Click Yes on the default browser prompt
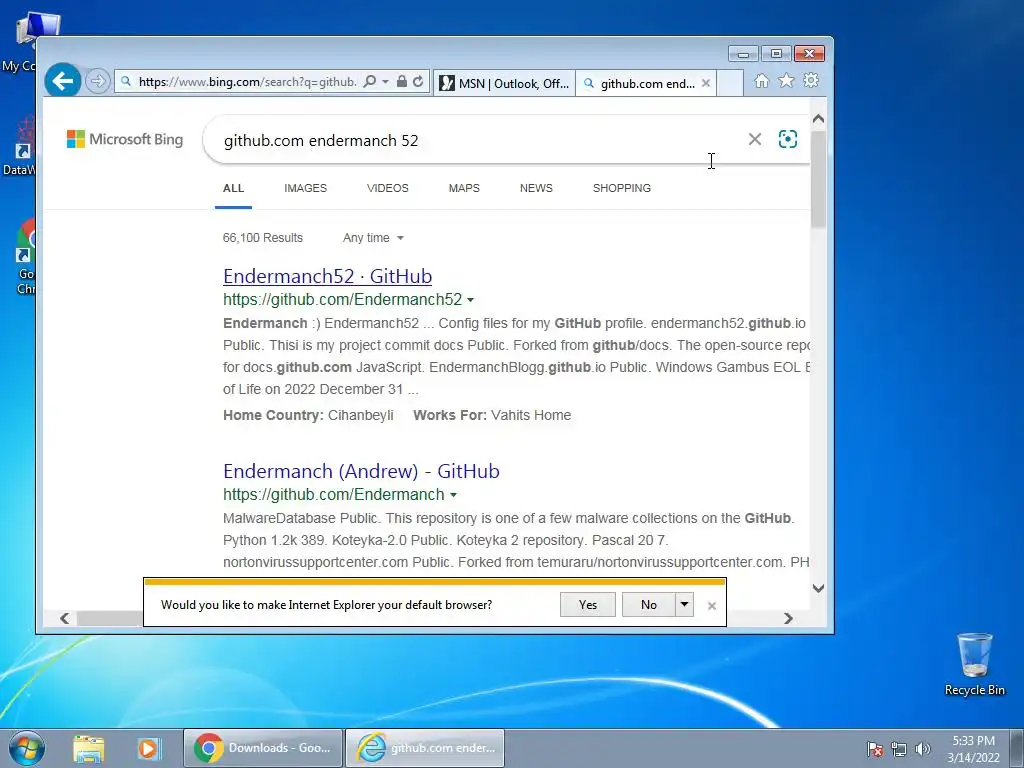Image resolution: width=1024 pixels, height=768 pixels. coord(588,605)
